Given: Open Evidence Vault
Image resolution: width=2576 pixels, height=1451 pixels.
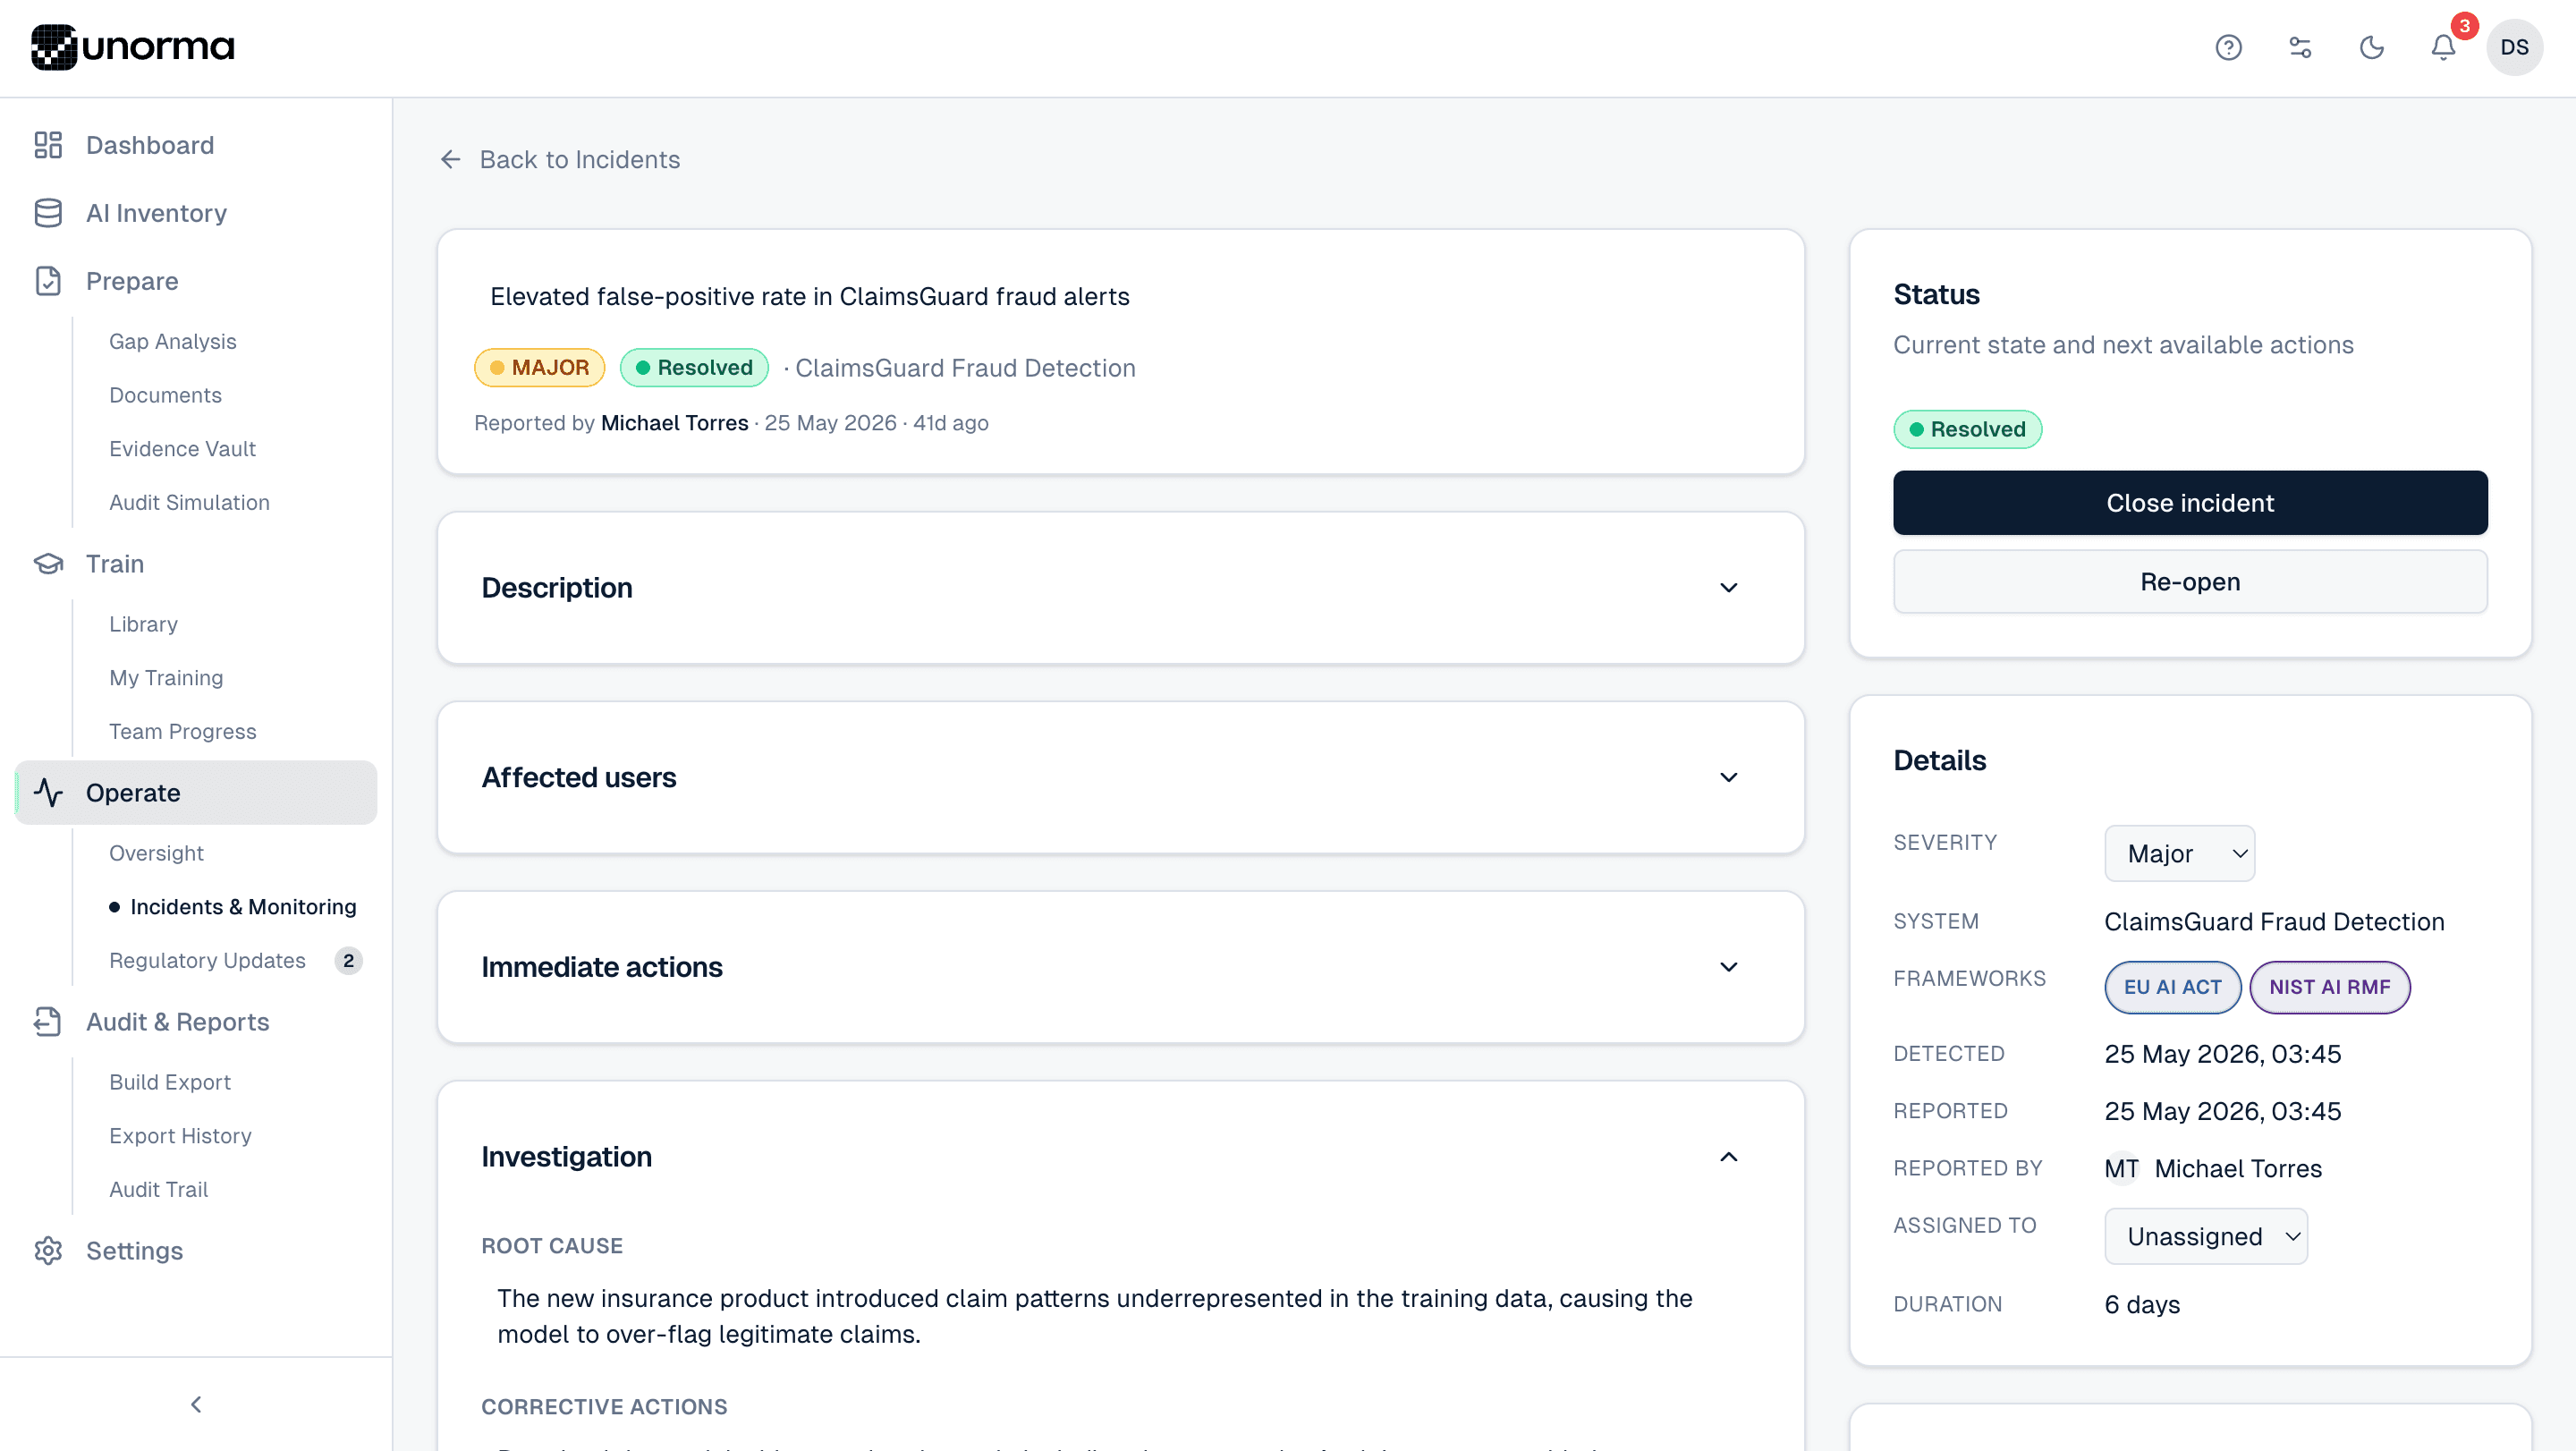Looking at the screenshot, I should pos(182,449).
